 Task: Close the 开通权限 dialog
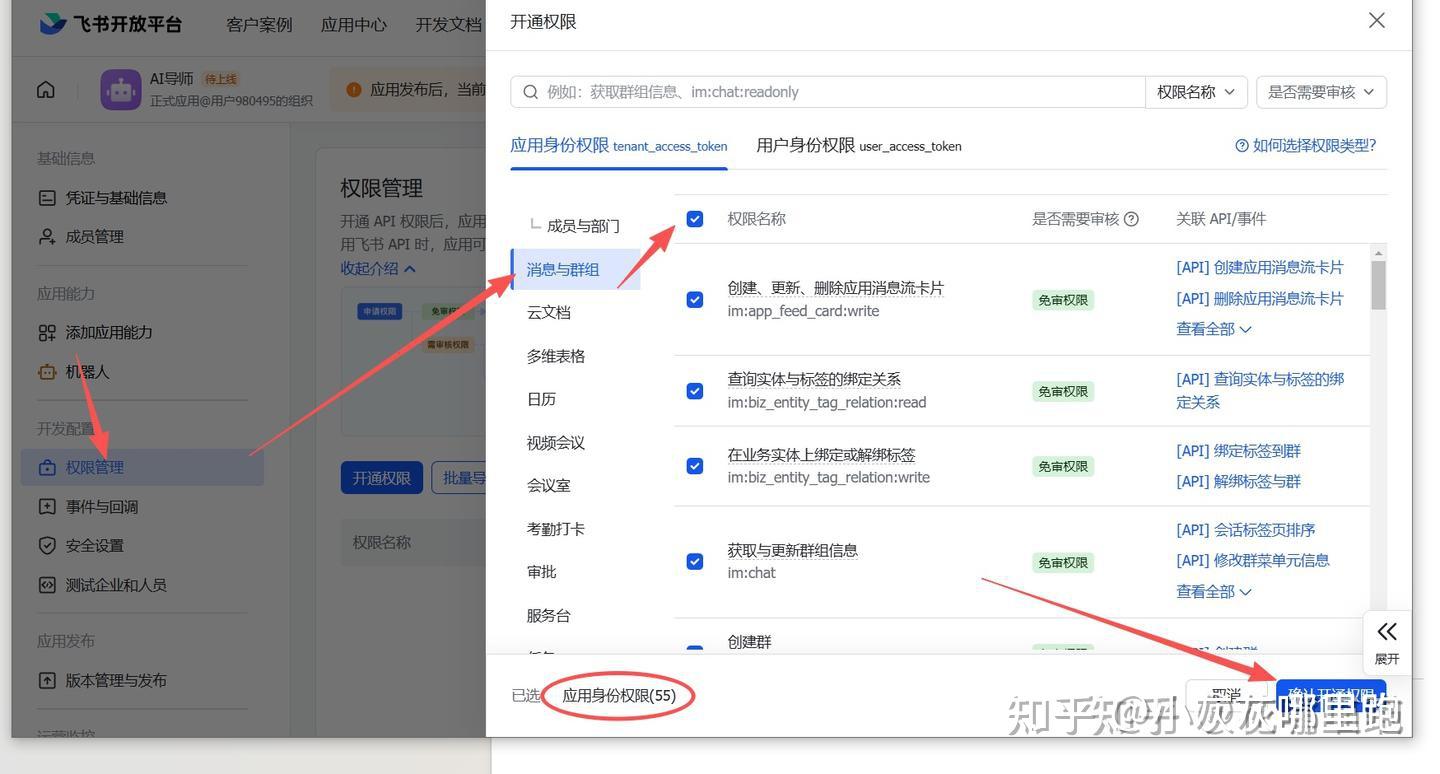pos(1377,21)
